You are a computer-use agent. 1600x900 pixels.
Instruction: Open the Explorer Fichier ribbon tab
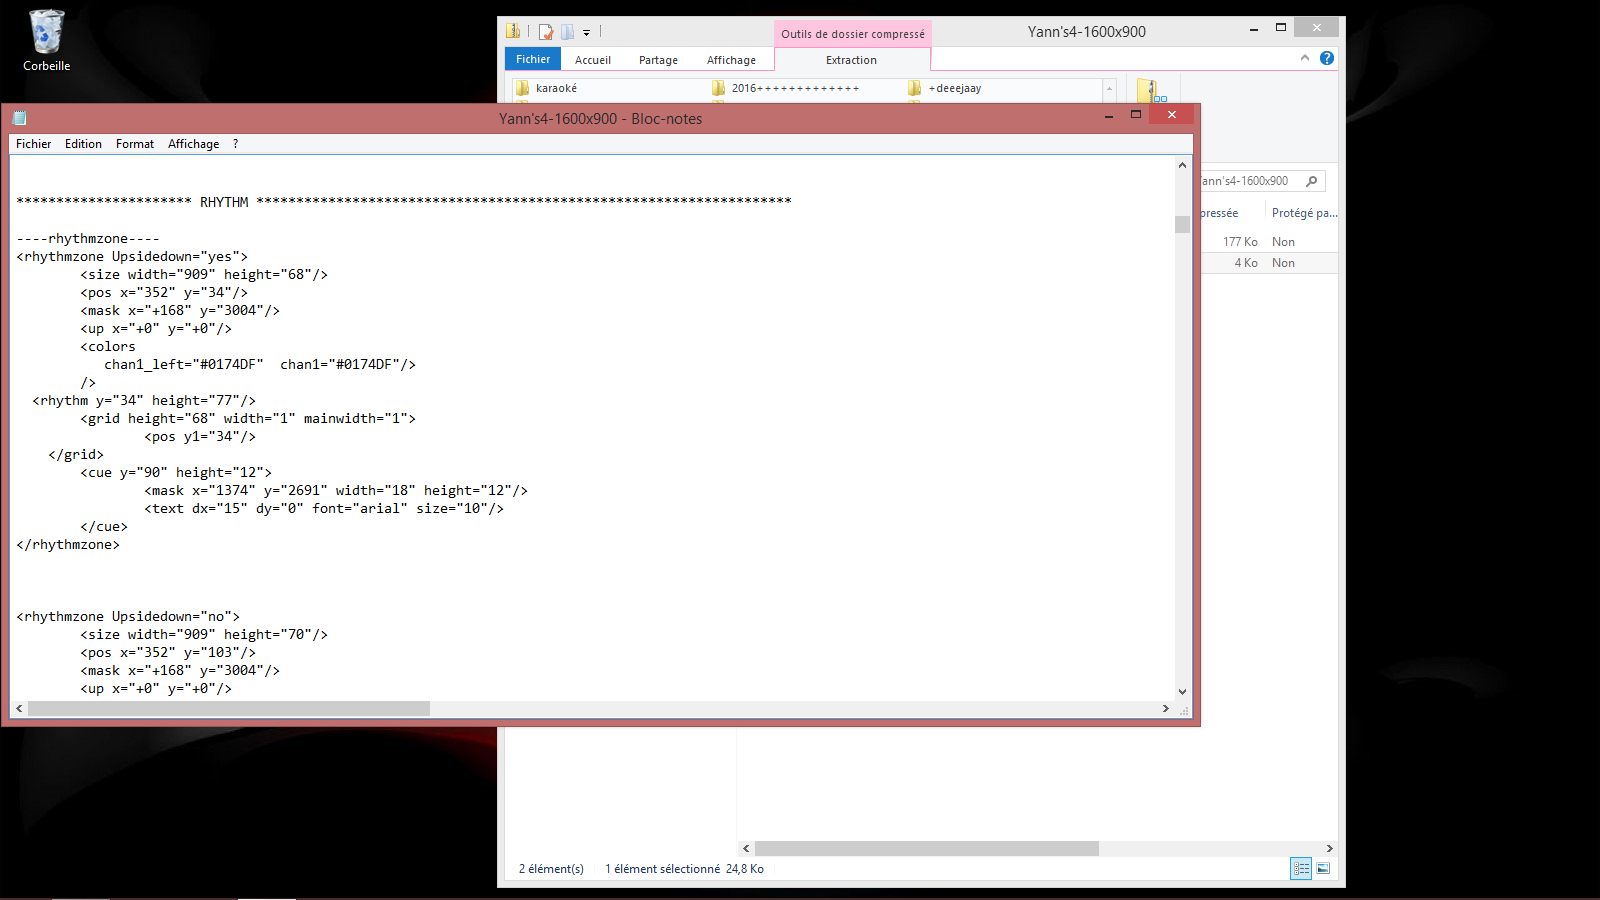[x=533, y=59]
